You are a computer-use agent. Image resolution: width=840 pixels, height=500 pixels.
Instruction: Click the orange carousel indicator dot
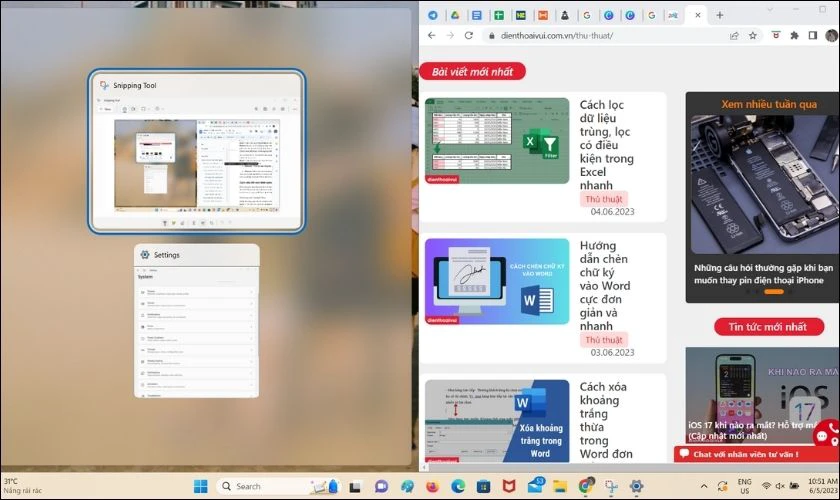coord(774,292)
